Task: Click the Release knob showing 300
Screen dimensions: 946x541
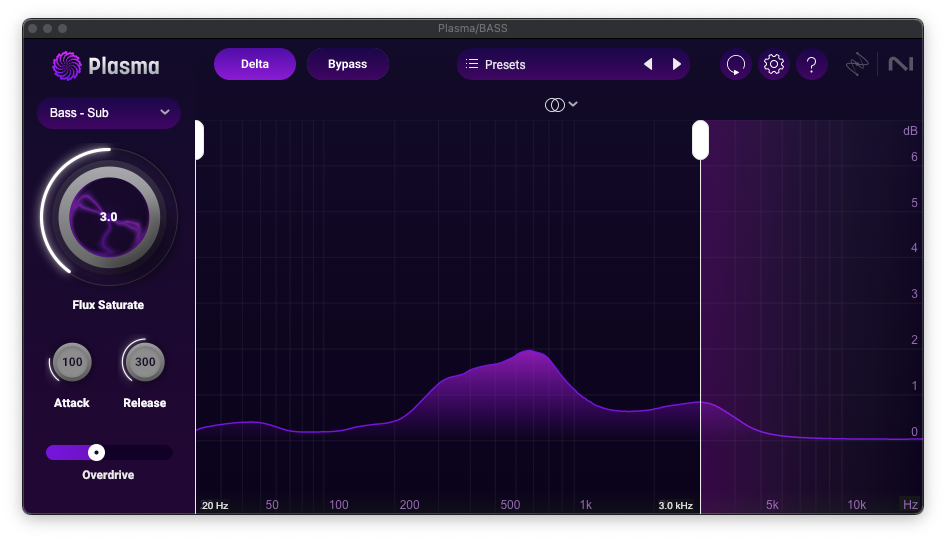Action: pos(144,362)
